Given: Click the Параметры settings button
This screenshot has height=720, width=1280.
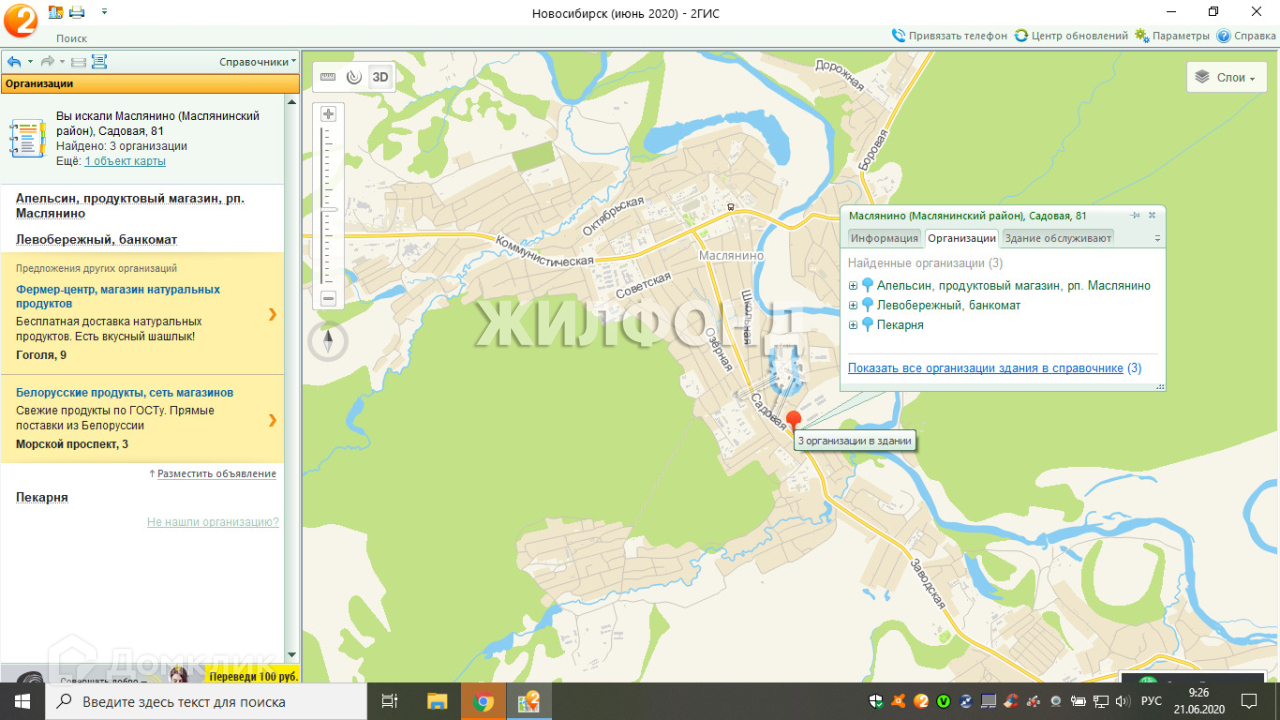Looking at the screenshot, I should pyautogui.click(x=1172, y=35).
